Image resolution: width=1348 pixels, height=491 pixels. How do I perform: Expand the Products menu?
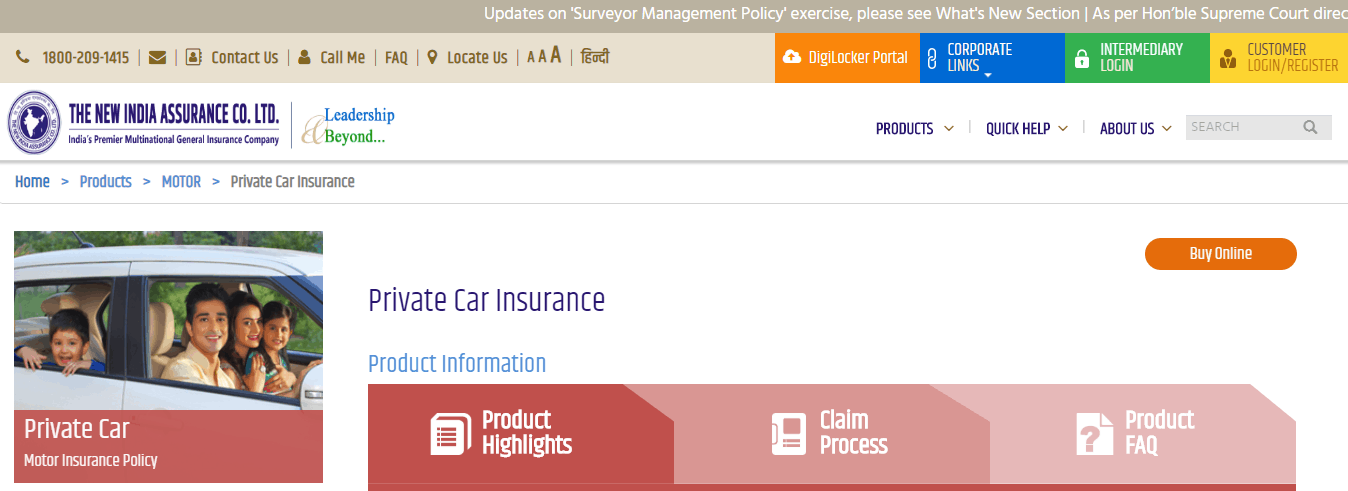[914, 128]
